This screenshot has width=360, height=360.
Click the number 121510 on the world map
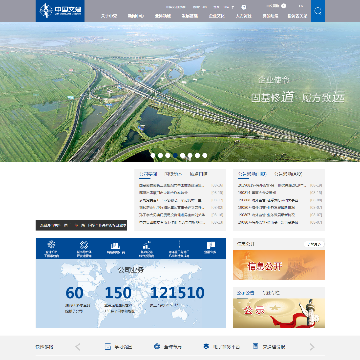coord(177,293)
